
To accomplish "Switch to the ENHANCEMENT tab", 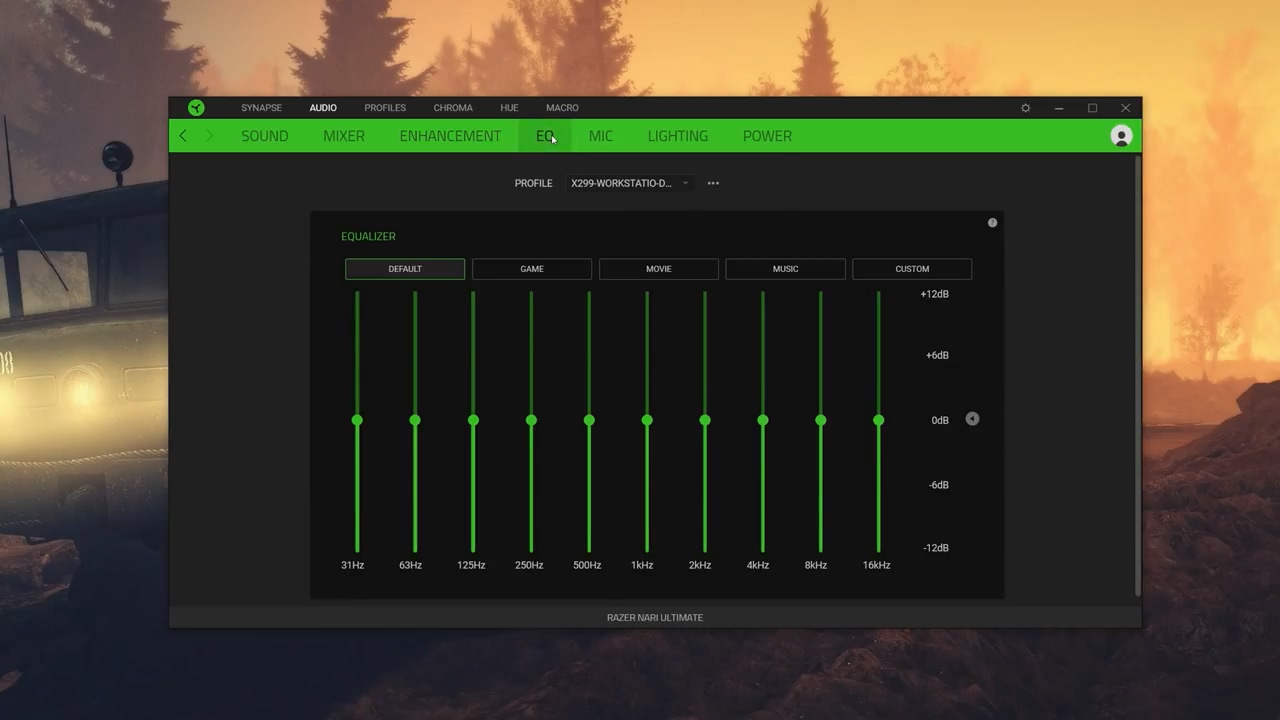I will (450, 136).
